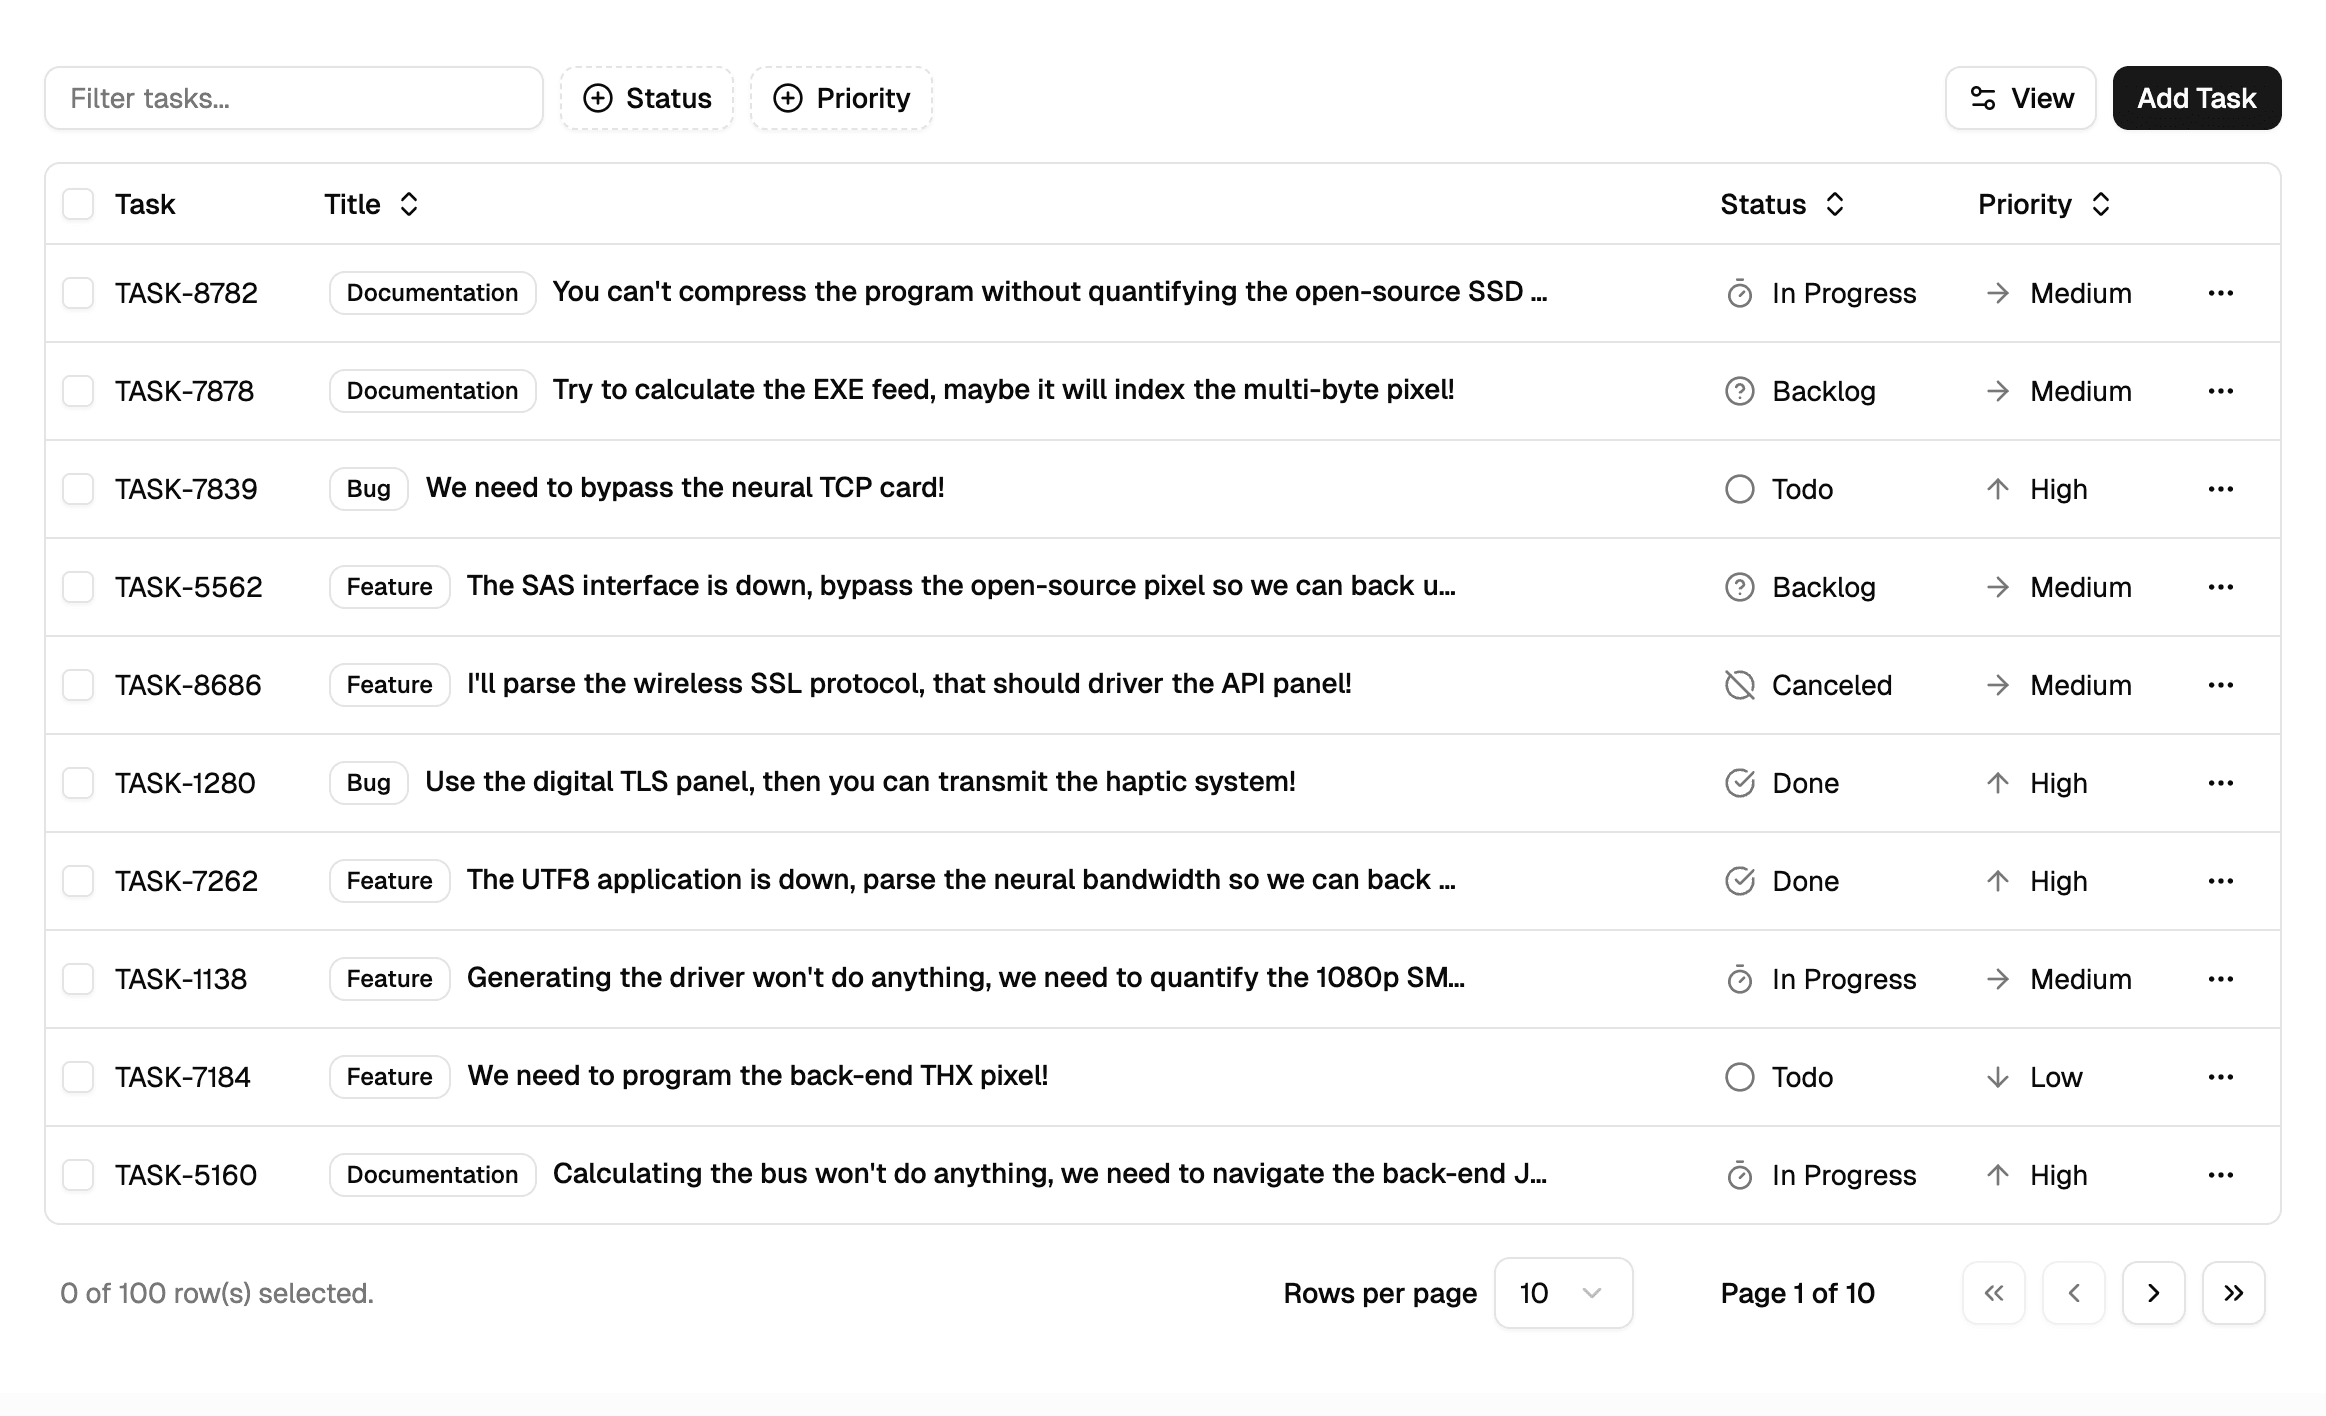The width and height of the screenshot is (2326, 1416).
Task: Sort by the Title column header
Action: [x=371, y=204]
